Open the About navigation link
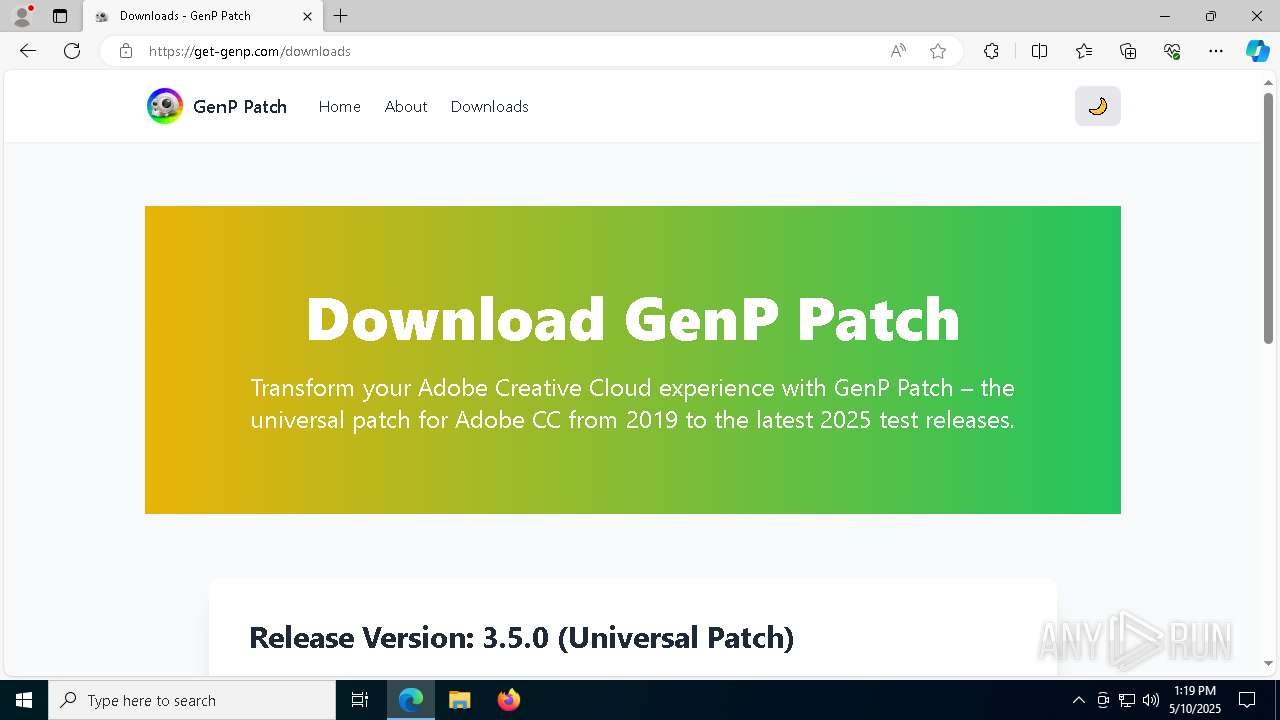Image resolution: width=1280 pixels, height=720 pixels. pos(406,106)
